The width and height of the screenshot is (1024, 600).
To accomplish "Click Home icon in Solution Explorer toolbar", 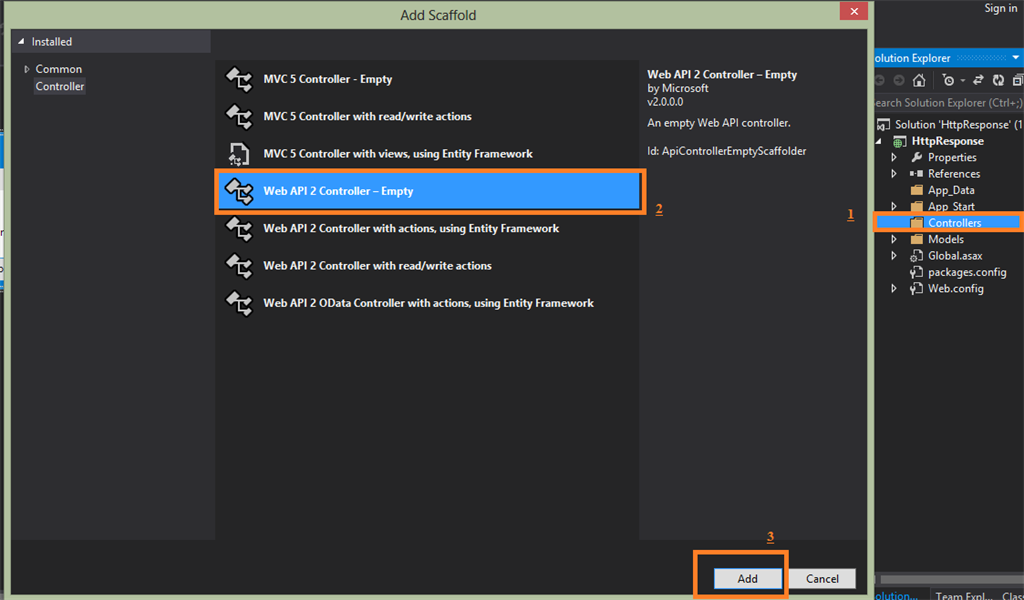I will (919, 80).
